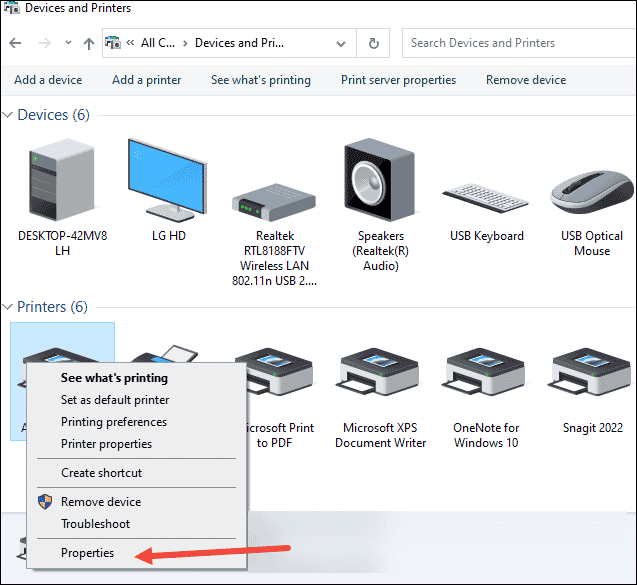Click the shield icon beside Remove device
Viewport: 637px width, 585px height.
tap(45, 502)
